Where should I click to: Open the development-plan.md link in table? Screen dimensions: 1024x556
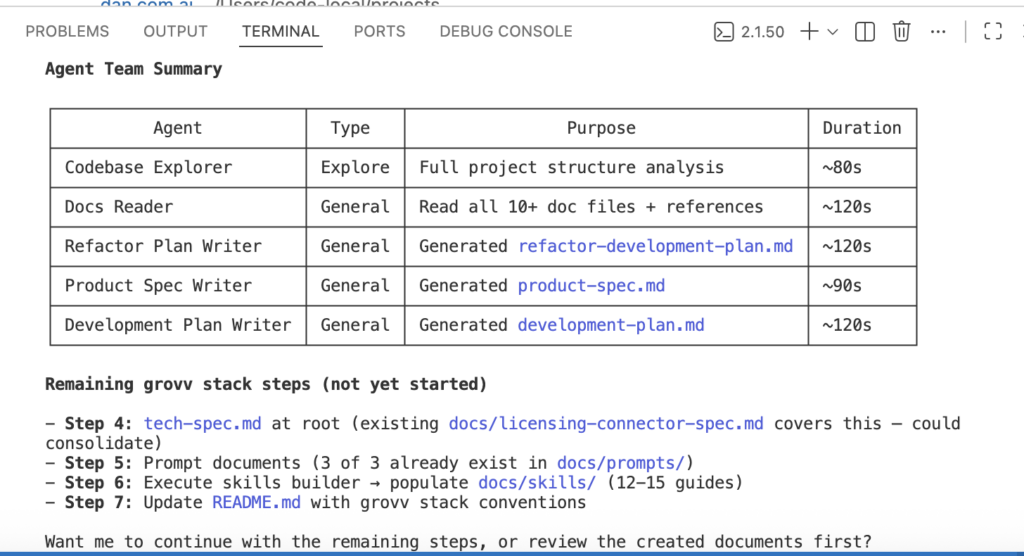[611, 325]
